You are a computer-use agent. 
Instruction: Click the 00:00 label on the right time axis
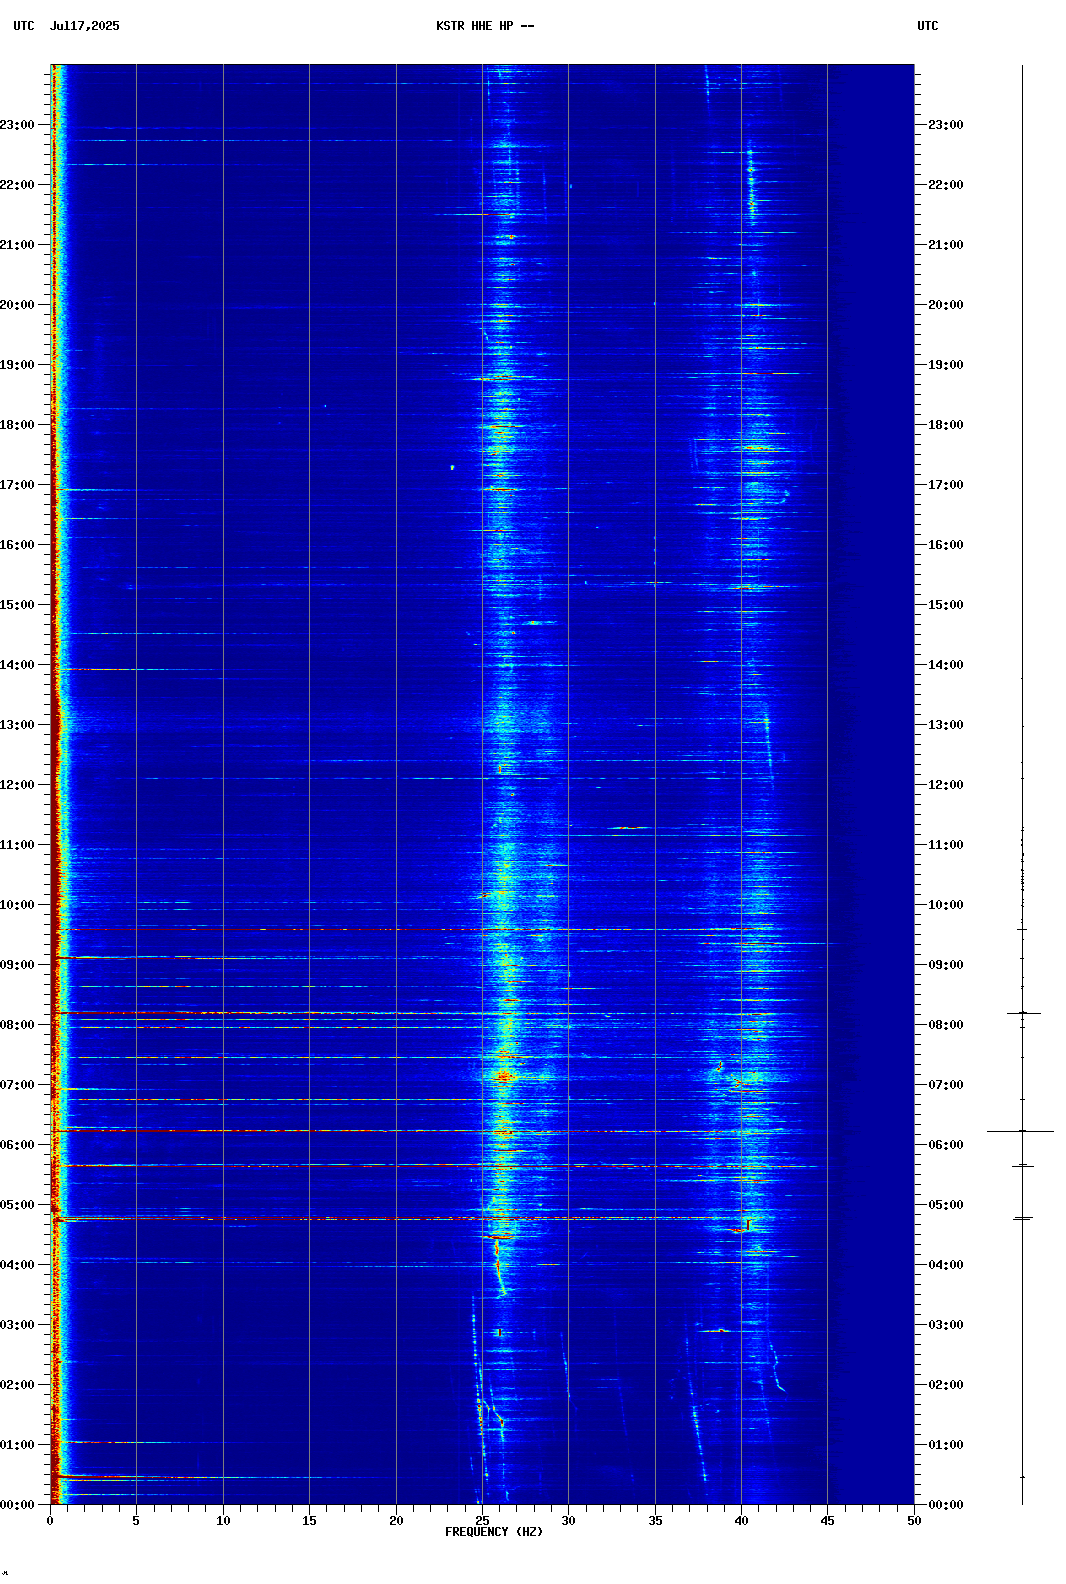point(946,1505)
